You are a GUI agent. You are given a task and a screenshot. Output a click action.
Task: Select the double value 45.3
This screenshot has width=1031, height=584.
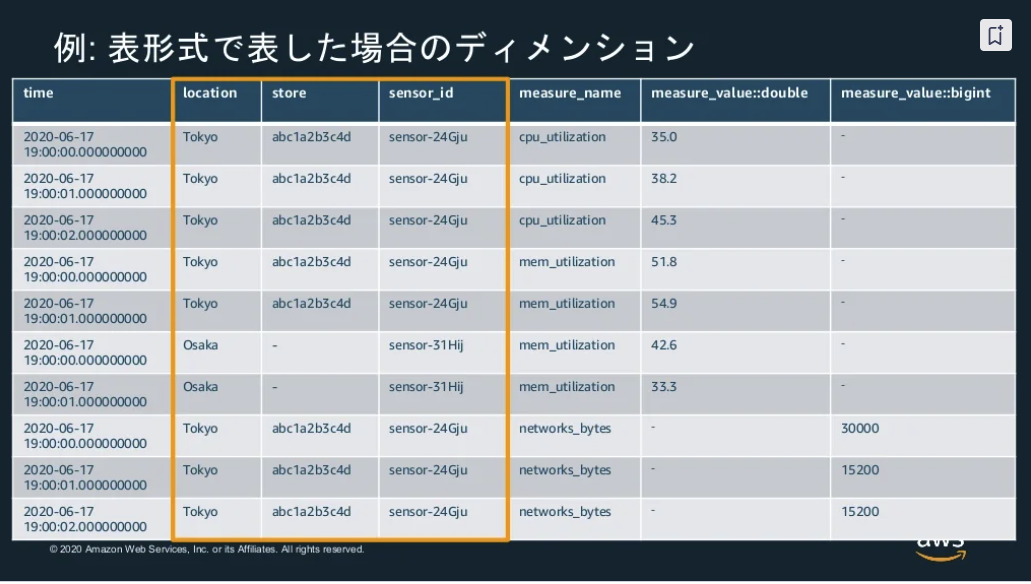pyautogui.click(x=663, y=220)
